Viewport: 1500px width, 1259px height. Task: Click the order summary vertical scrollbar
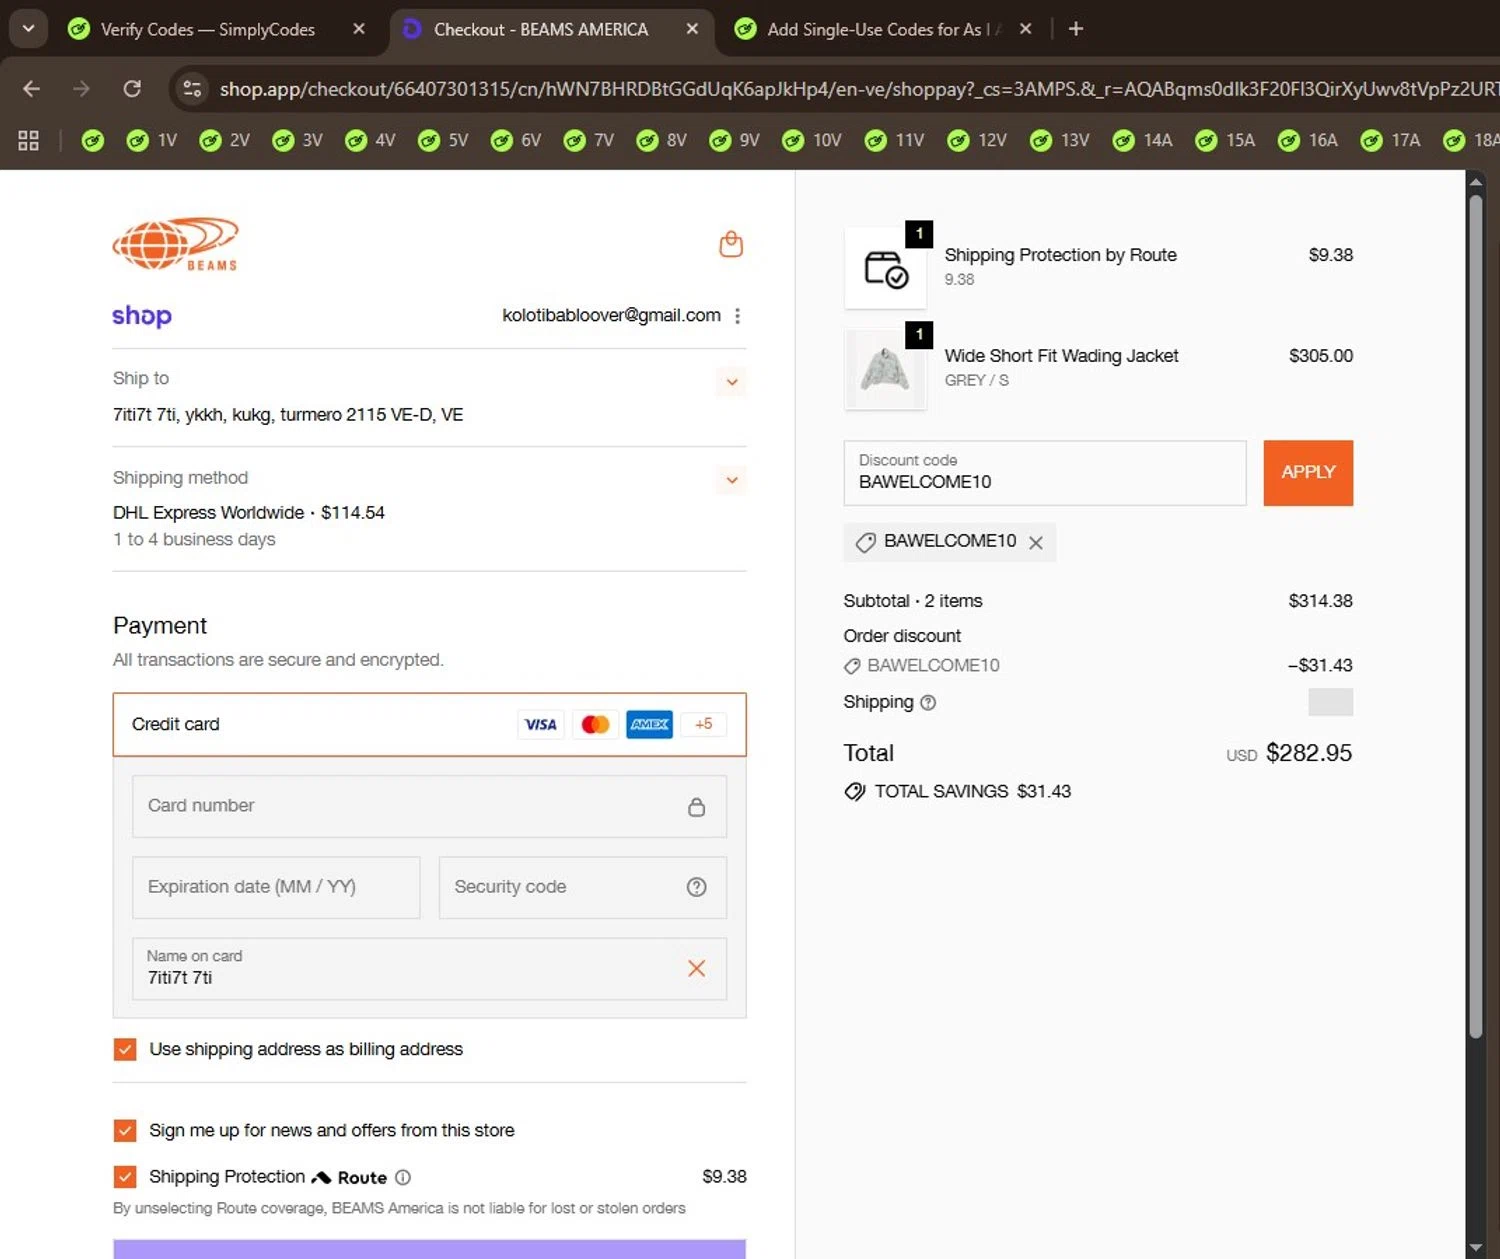click(x=1475, y=615)
